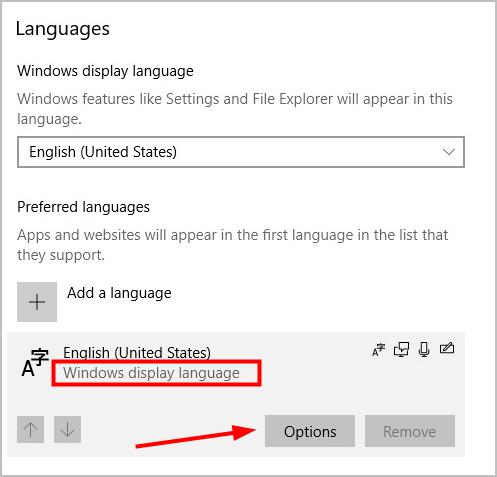Click the Languages page heading

[x=63, y=29]
